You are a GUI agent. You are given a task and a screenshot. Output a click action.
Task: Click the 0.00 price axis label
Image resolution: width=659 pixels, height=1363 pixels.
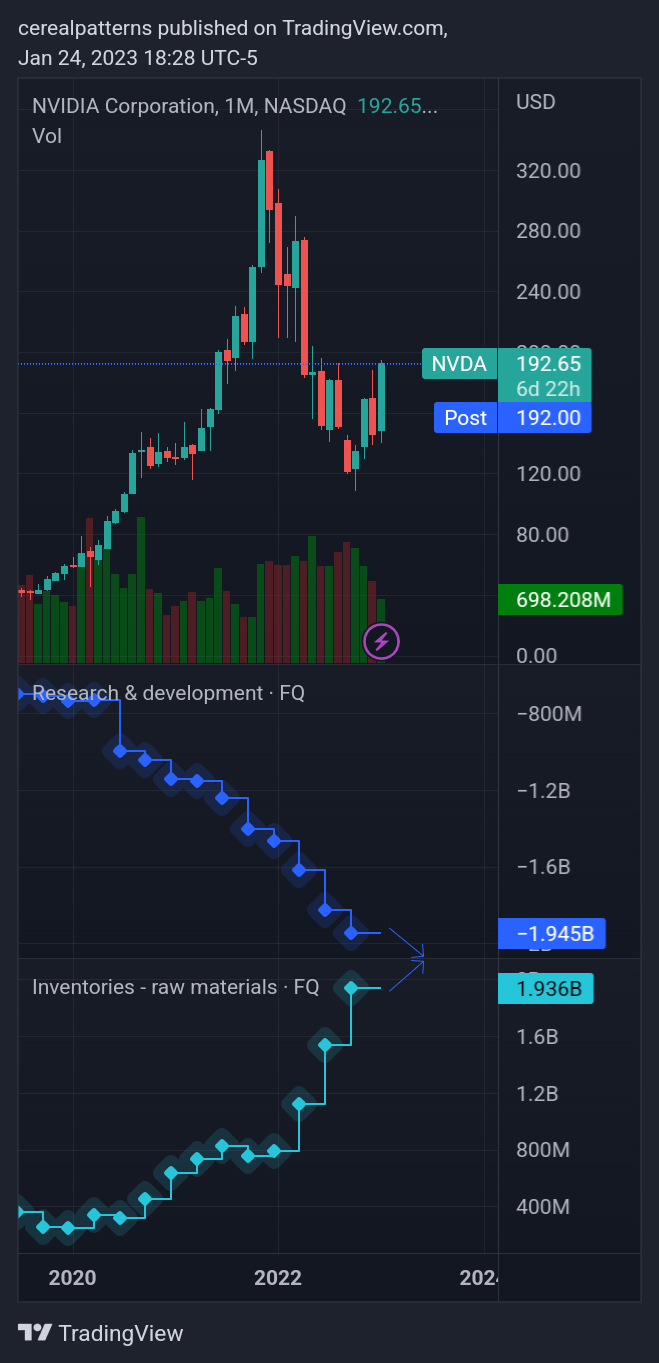click(537, 656)
